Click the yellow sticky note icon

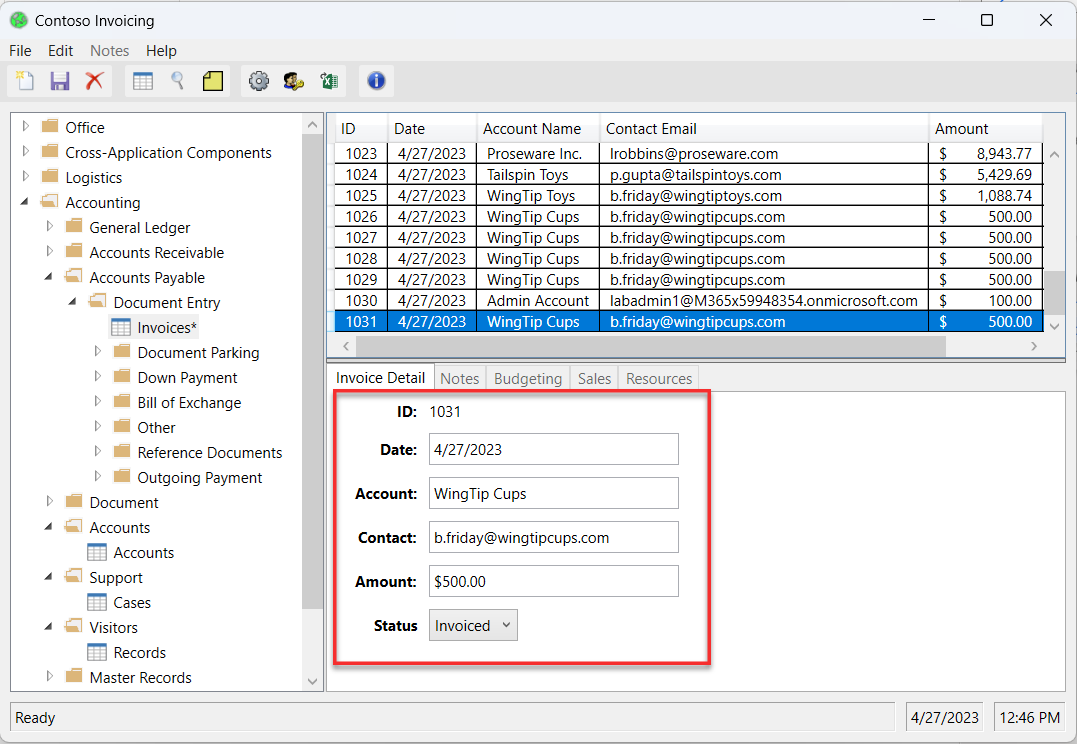coord(212,82)
